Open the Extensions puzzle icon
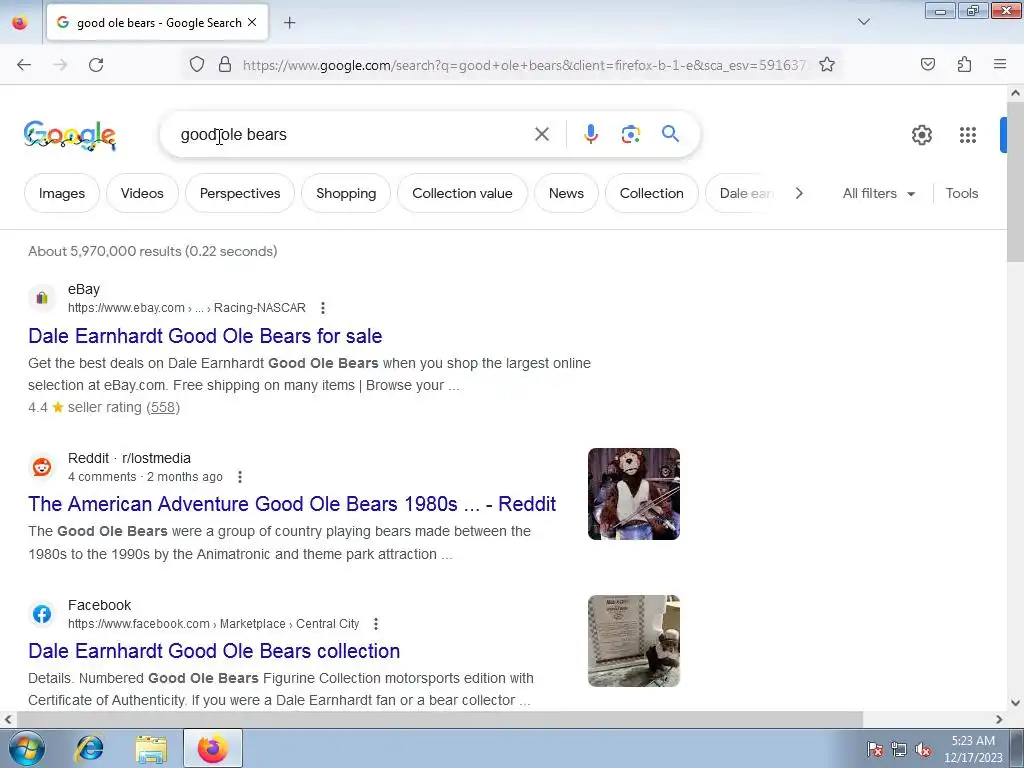Viewport: 1024px width, 768px height. (964, 64)
